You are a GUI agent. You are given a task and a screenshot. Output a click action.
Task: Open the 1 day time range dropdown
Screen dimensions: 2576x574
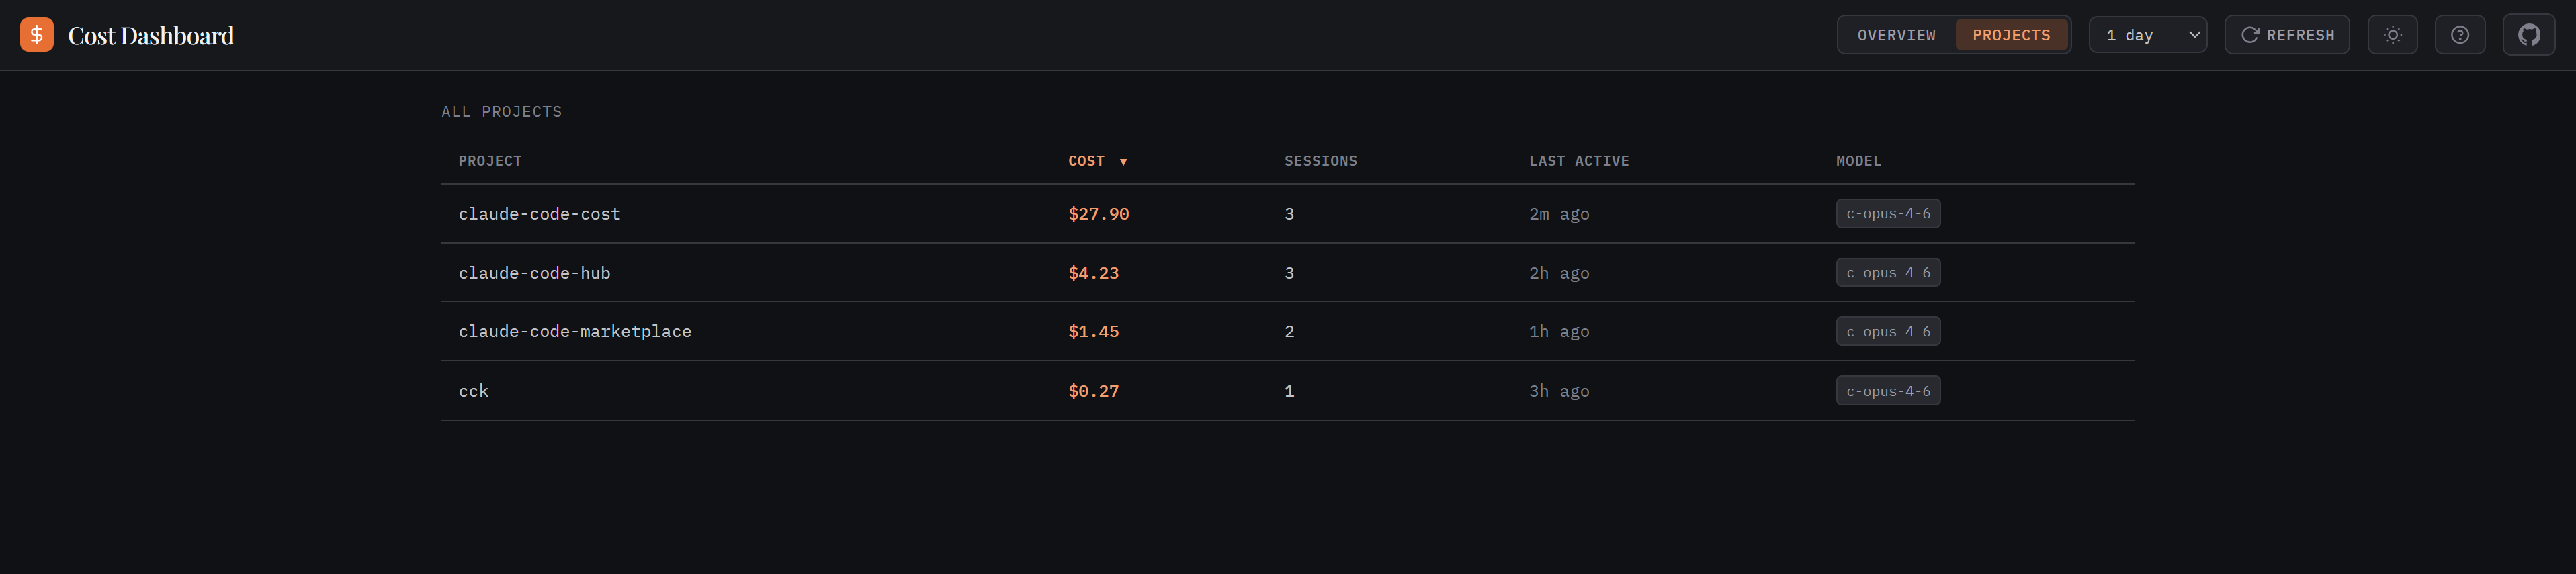point(2147,35)
